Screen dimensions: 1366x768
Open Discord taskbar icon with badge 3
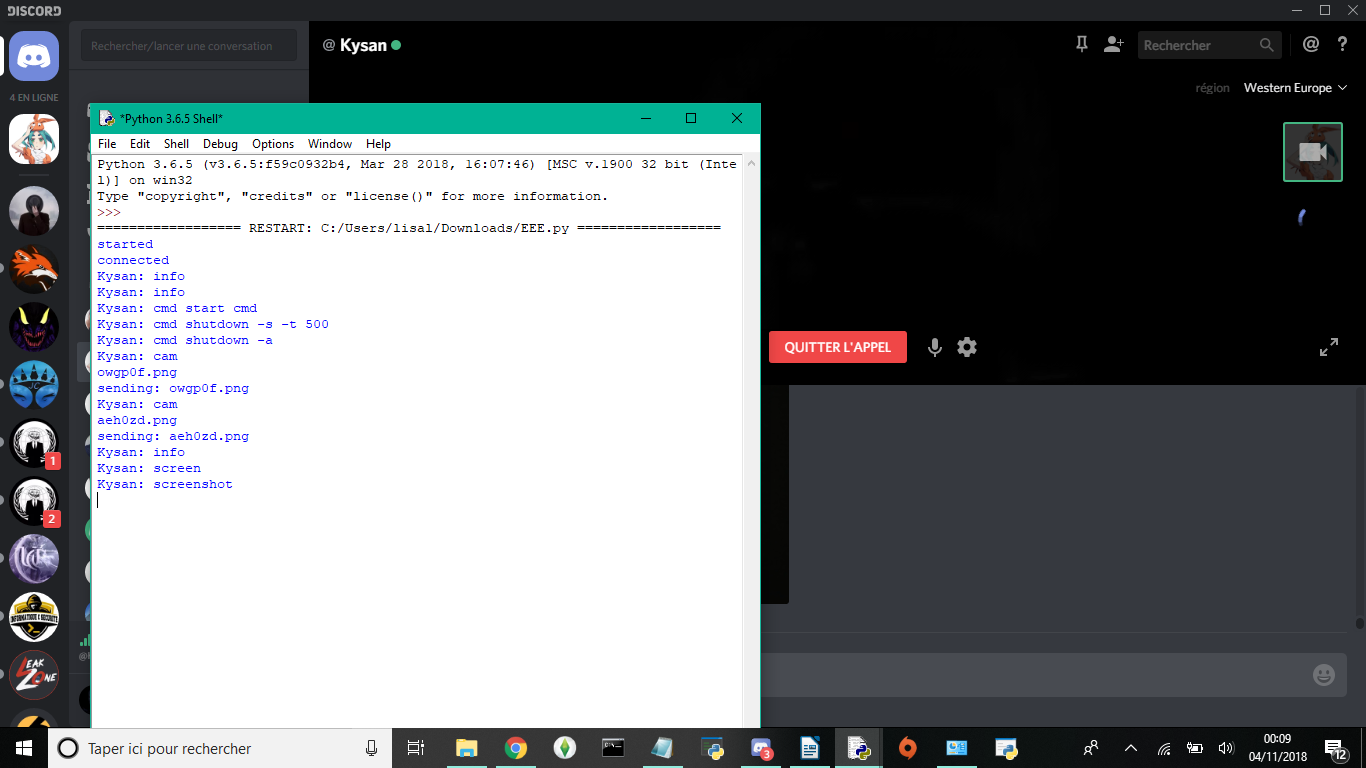(762, 748)
